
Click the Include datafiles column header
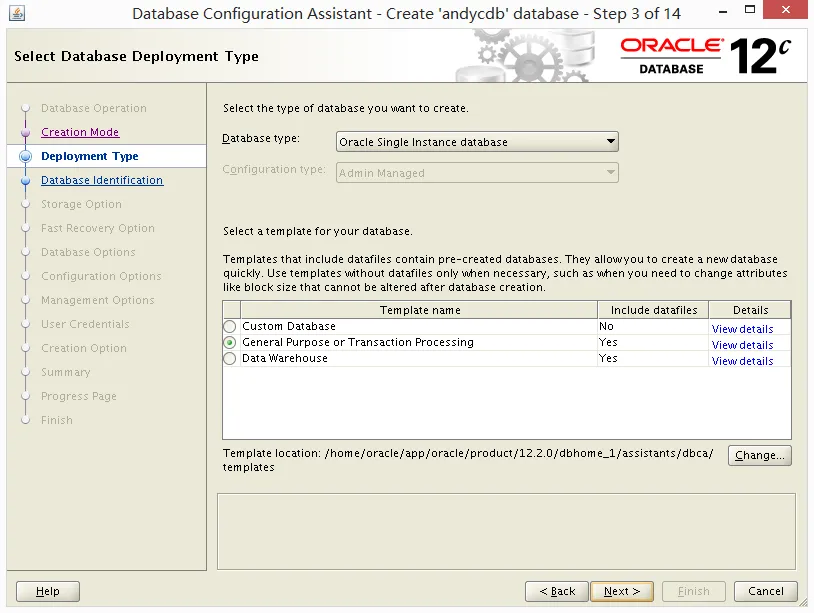[x=653, y=310]
